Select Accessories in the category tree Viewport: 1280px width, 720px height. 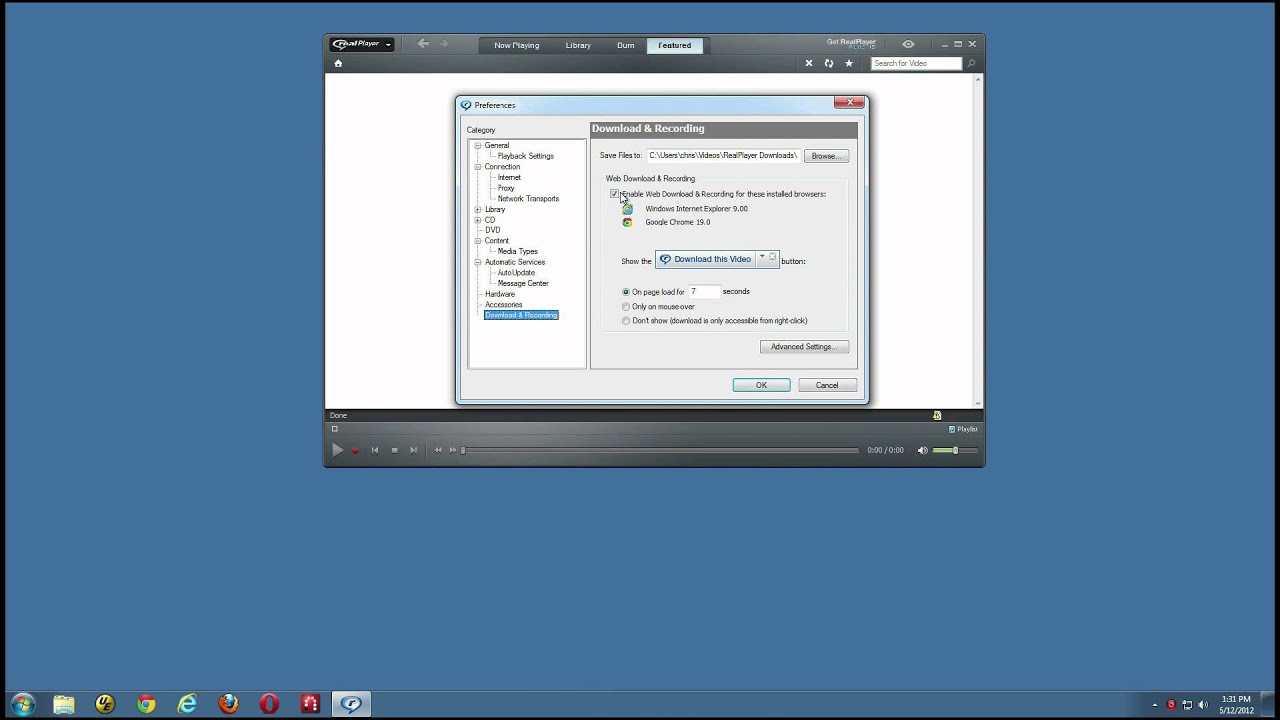pos(503,304)
